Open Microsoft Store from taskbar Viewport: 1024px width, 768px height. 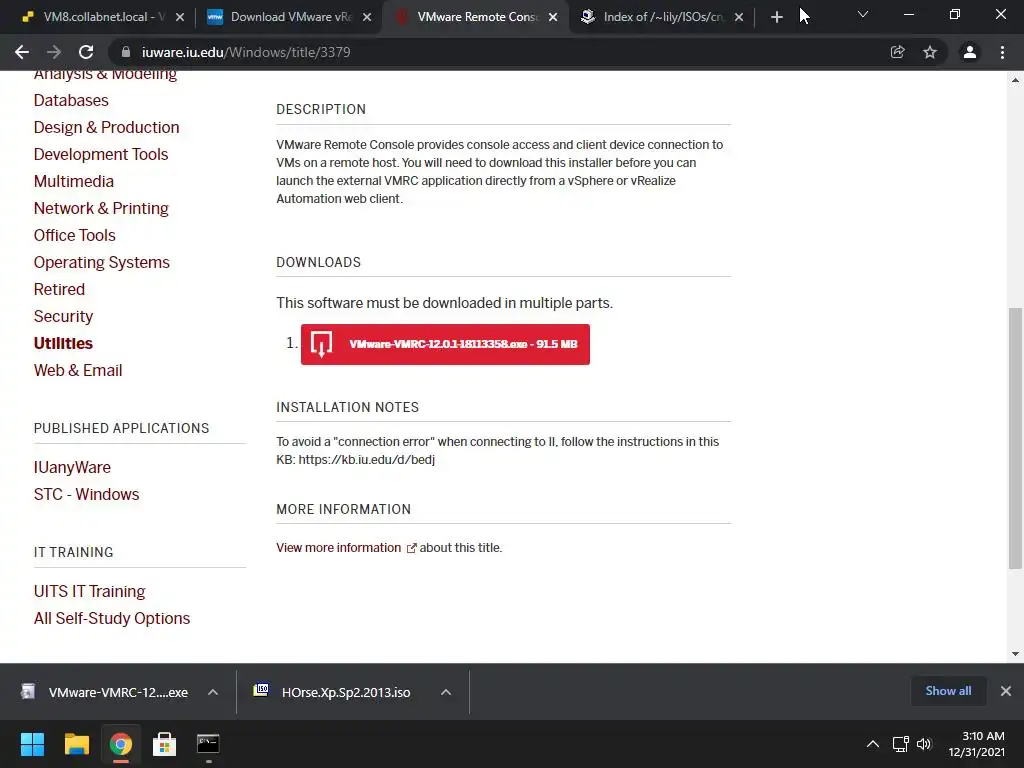click(164, 744)
